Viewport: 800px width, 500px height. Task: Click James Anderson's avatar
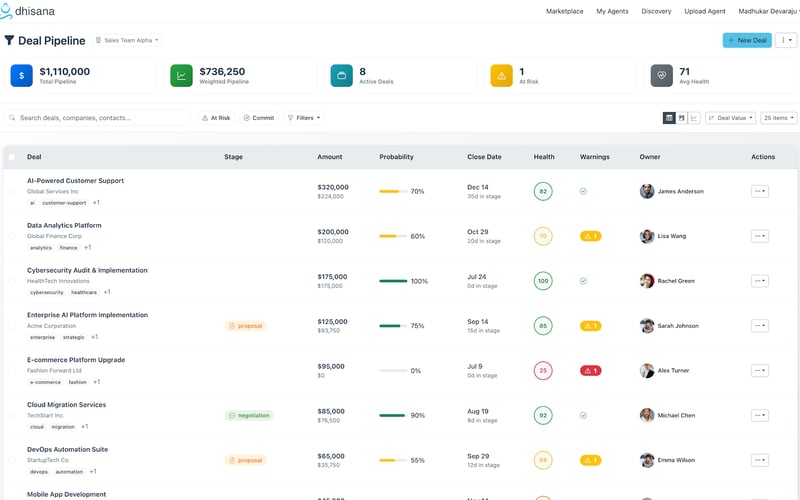pyautogui.click(x=647, y=191)
